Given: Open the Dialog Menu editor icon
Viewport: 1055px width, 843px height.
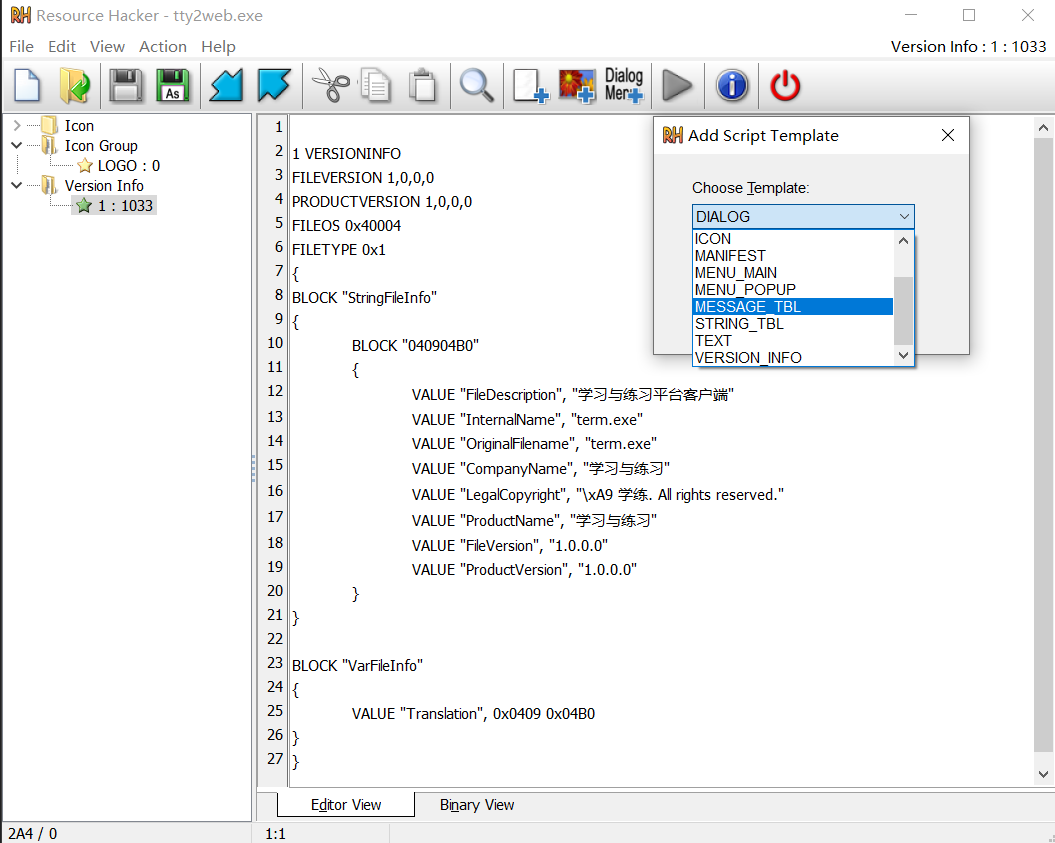Looking at the screenshot, I should pos(624,85).
